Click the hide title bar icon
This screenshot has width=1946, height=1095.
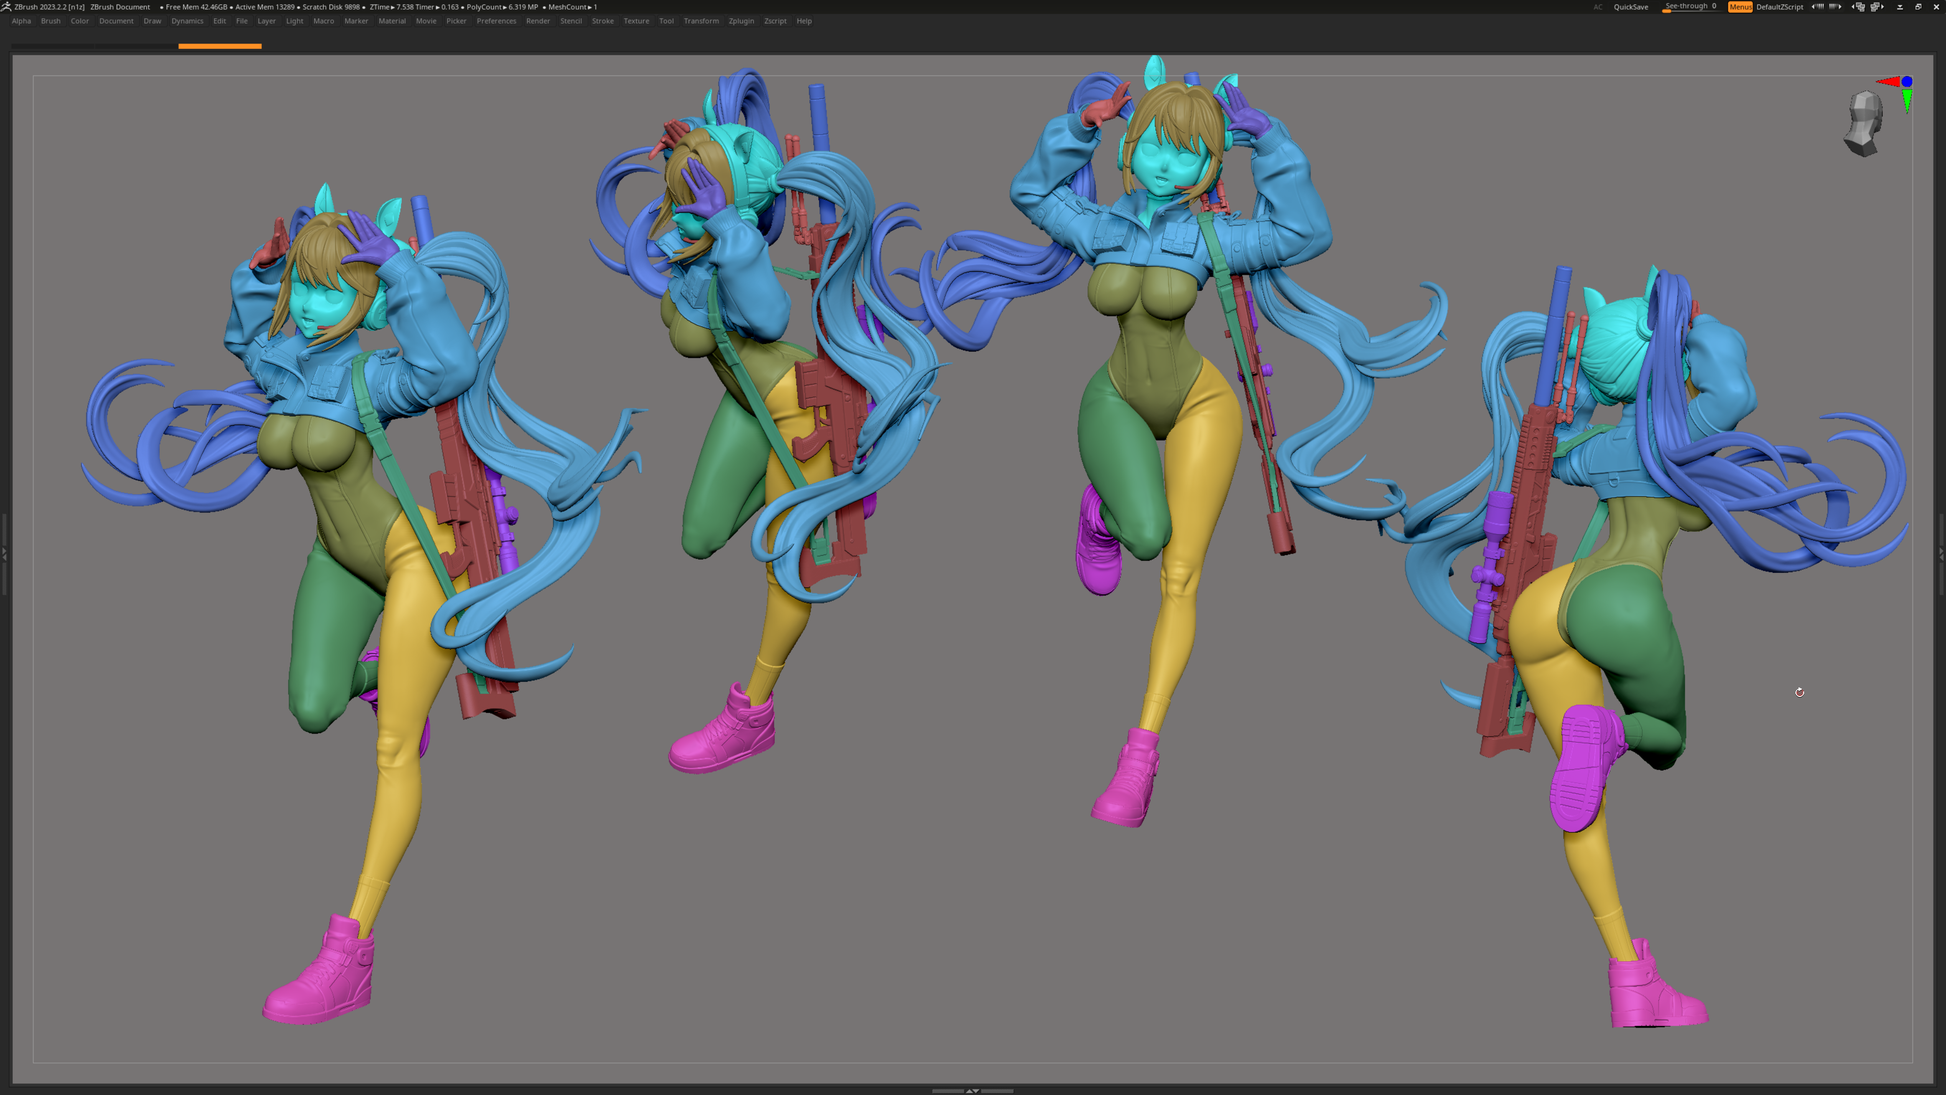[1900, 7]
